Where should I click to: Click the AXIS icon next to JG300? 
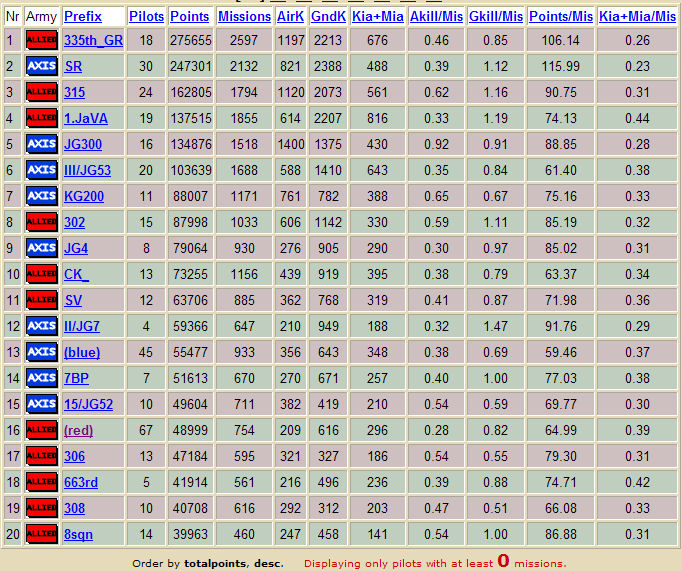click(x=42, y=144)
